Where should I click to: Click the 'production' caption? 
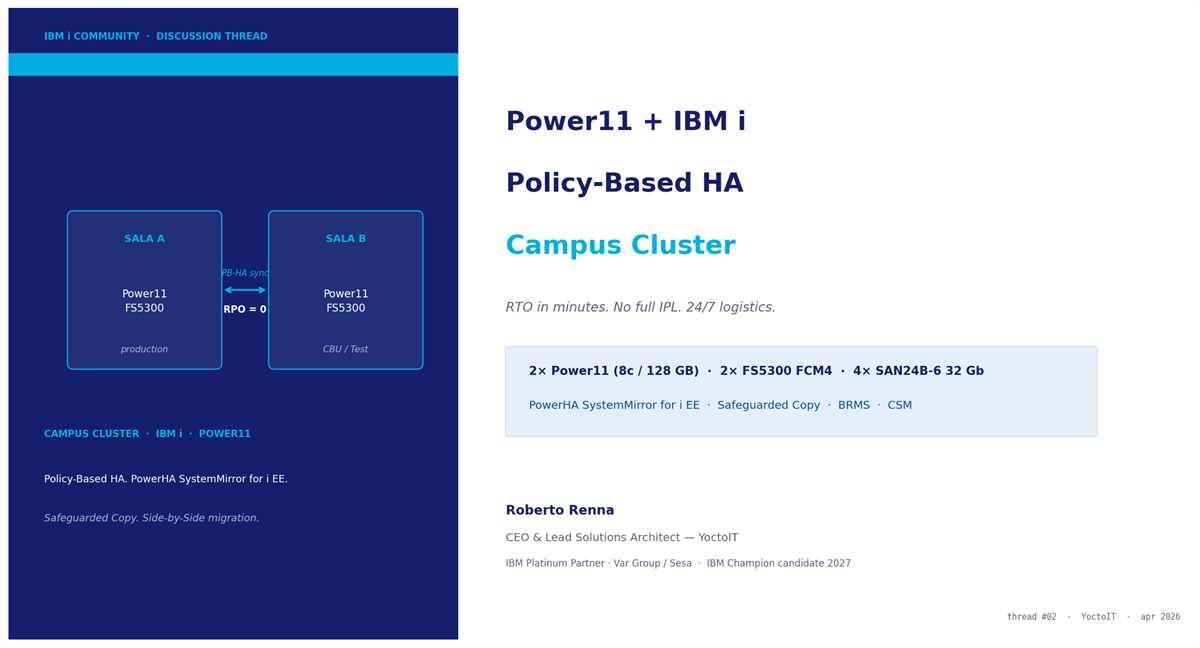point(144,350)
